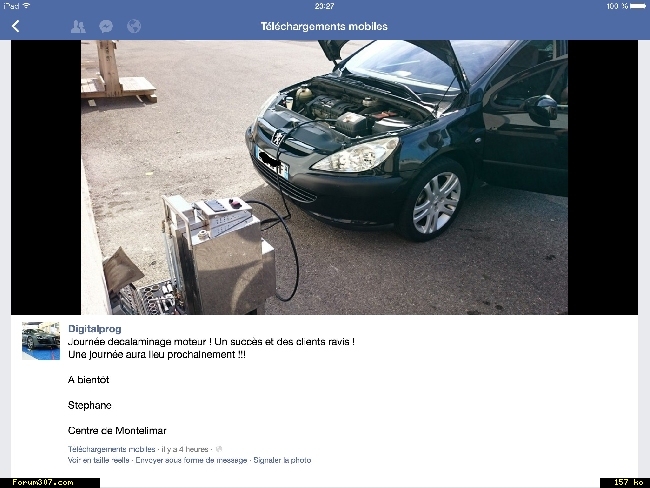The width and height of the screenshot is (650, 488).
Task: Open the Téléchargements mobiles album link
Action: click(x=112, y=449)
